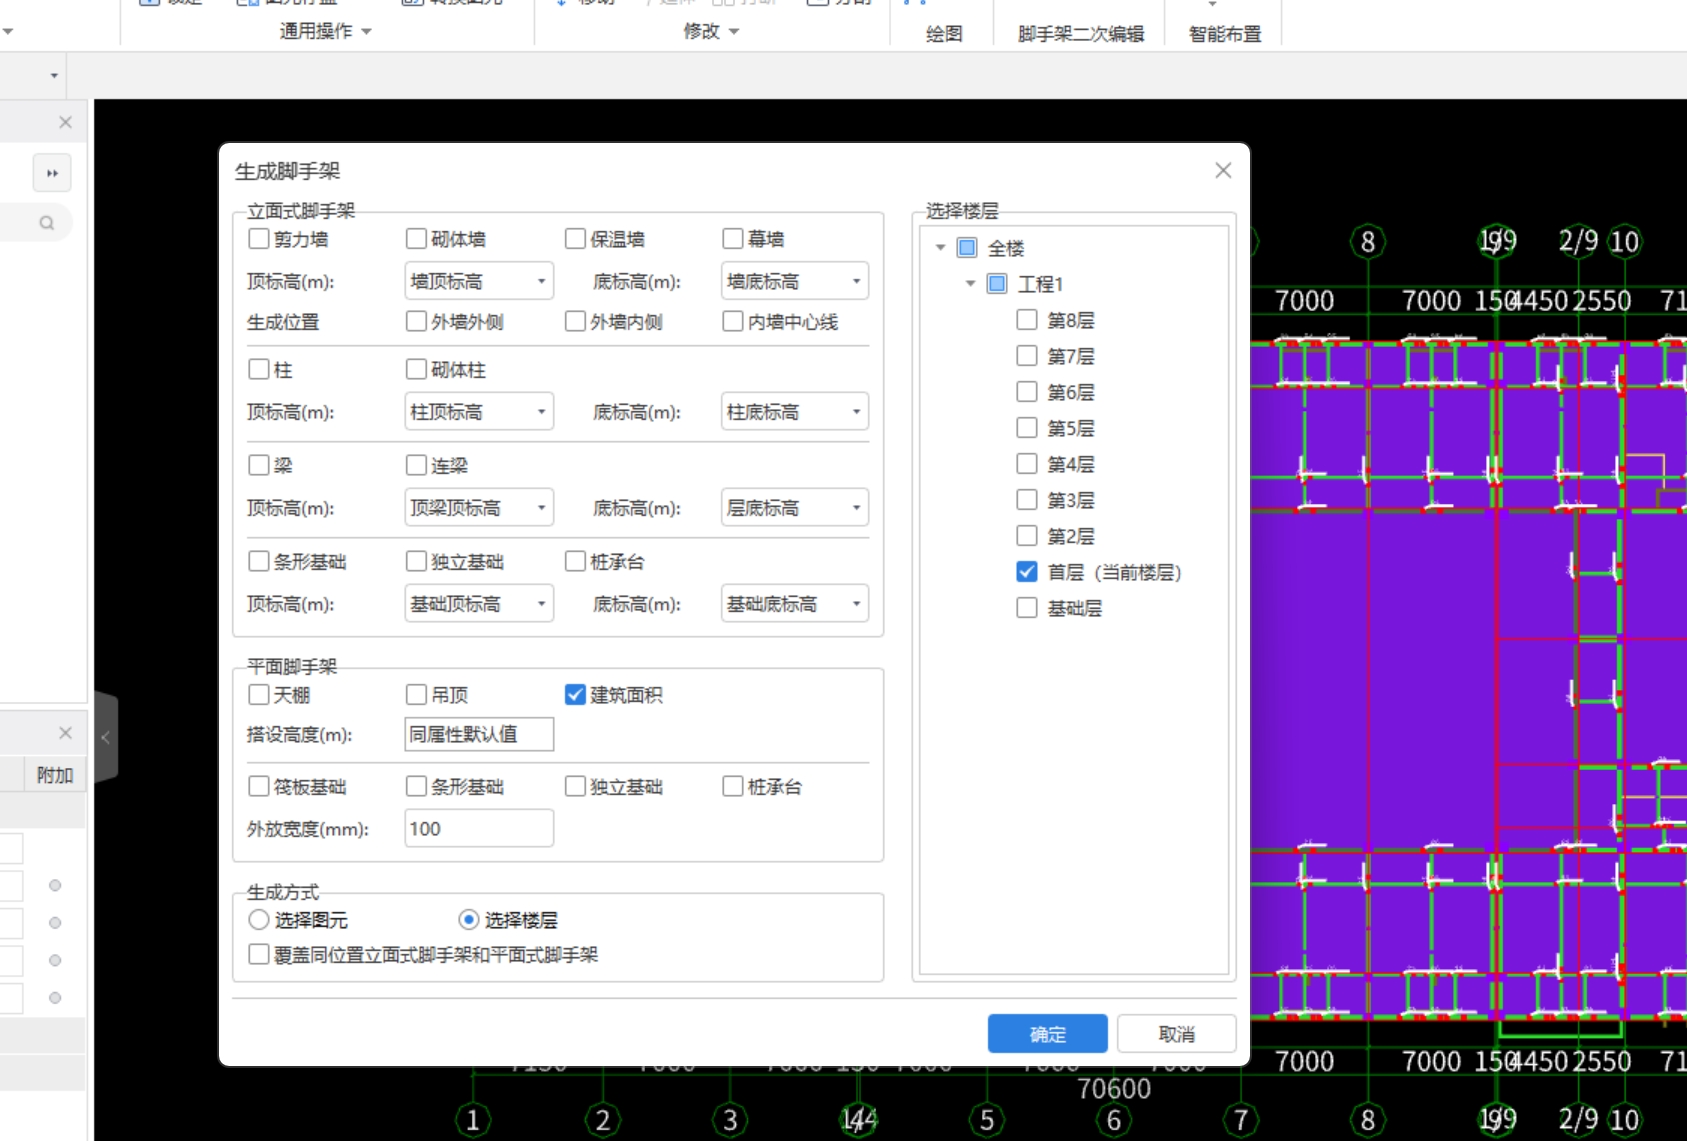The width and height of the screenshot is (1687, 1141).
Task: Check the 第3层 floor checkbox
Action: click(x=1027, y=499)
